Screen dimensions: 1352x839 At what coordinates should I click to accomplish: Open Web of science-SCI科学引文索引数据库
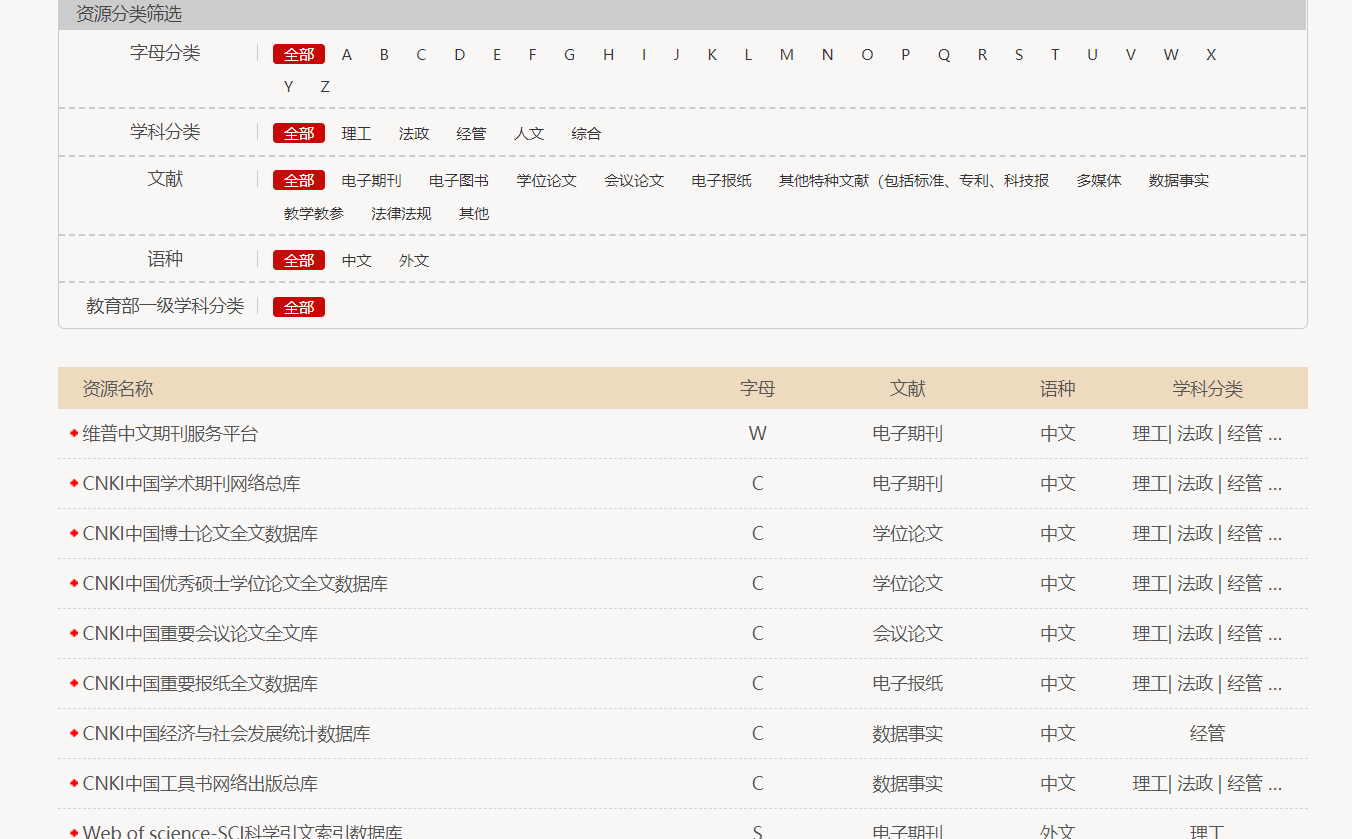[x=243, y=831]
